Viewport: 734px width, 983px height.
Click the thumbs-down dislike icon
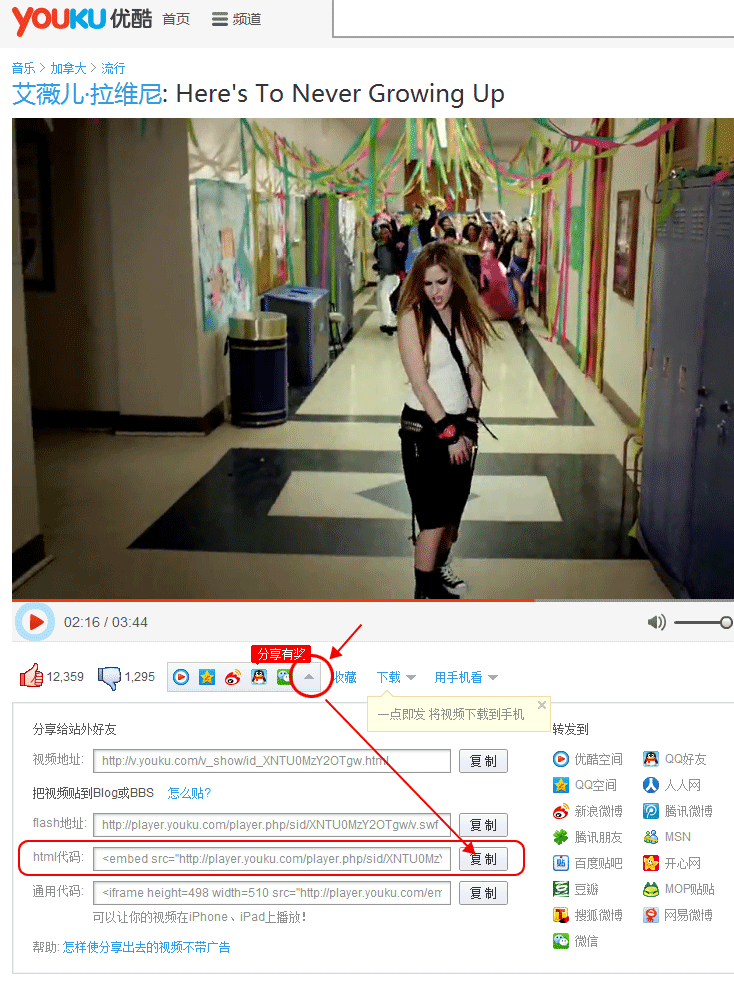pos(109,678)
